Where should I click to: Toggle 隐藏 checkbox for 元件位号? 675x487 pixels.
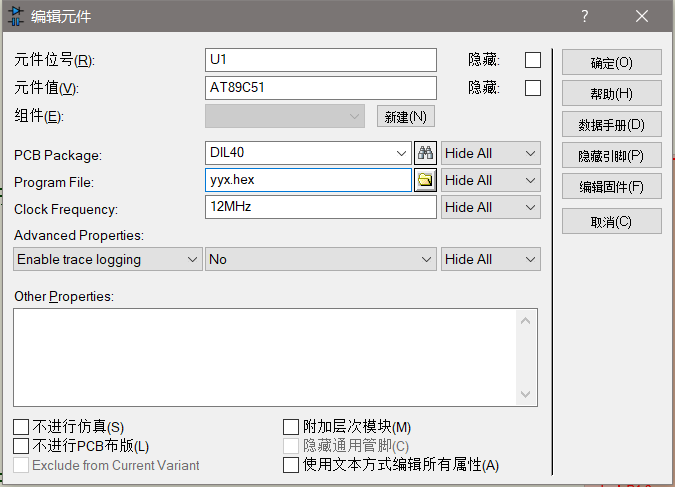(x=533, y=60)
